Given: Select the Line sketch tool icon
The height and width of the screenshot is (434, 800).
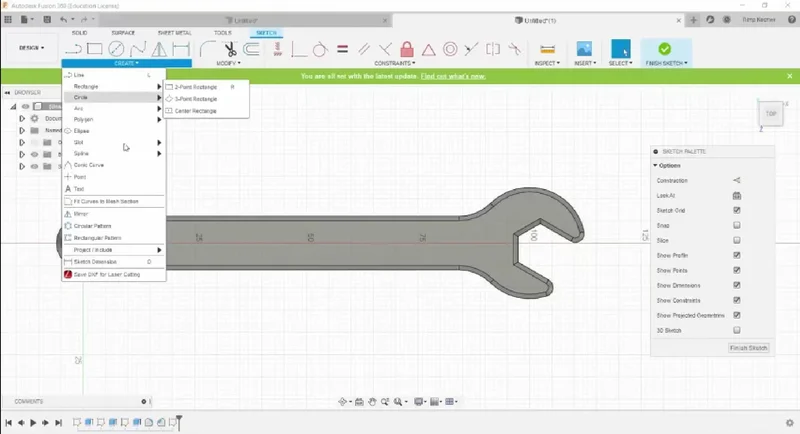Looking at the screenshot, I should (73, 49).
